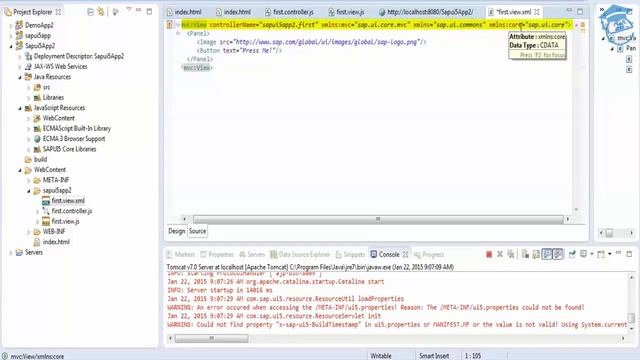The width and height of the screenshot is (640, 360).
Task: Maximize the console view
Action: point(629,254)
